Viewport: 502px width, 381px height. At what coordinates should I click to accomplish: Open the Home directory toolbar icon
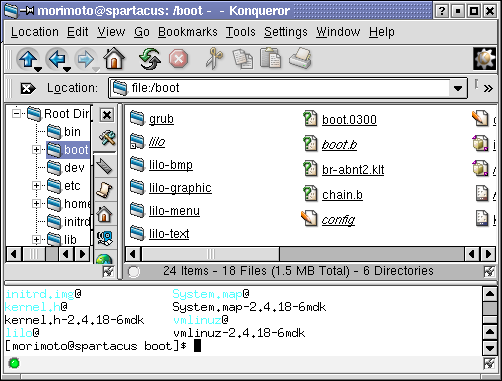pos(114,59)
